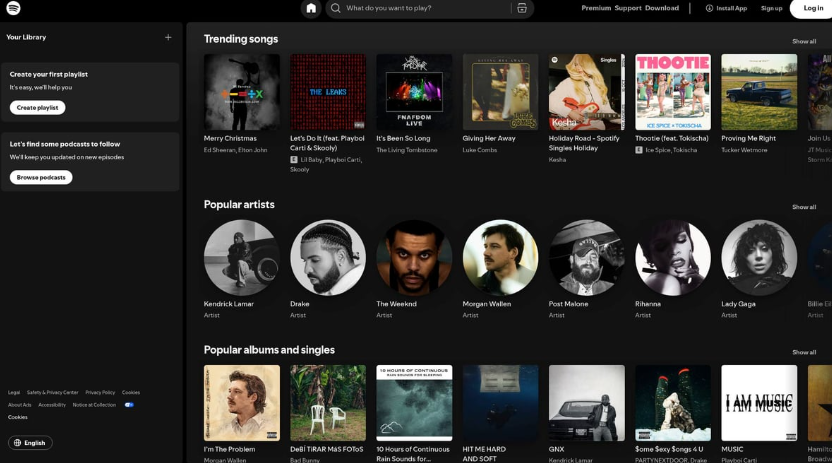Click Popular artists heading
This screenshot has height=463, width=832.
click(239, 205)
